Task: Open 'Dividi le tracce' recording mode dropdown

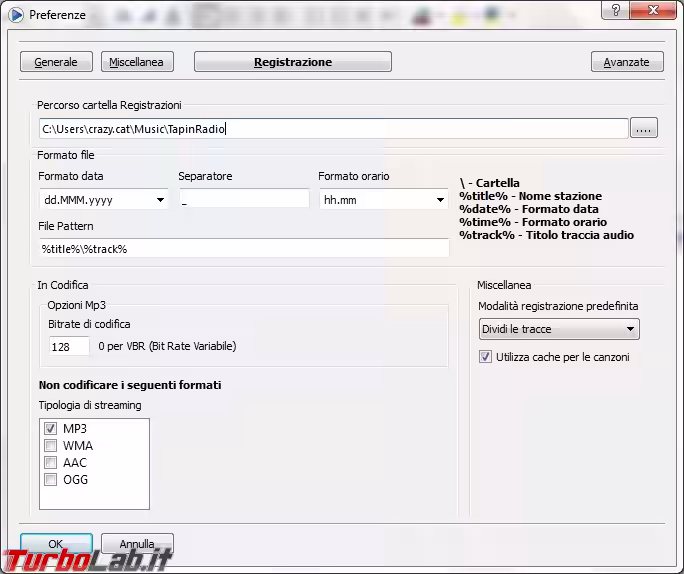Action: click(558, 329)
